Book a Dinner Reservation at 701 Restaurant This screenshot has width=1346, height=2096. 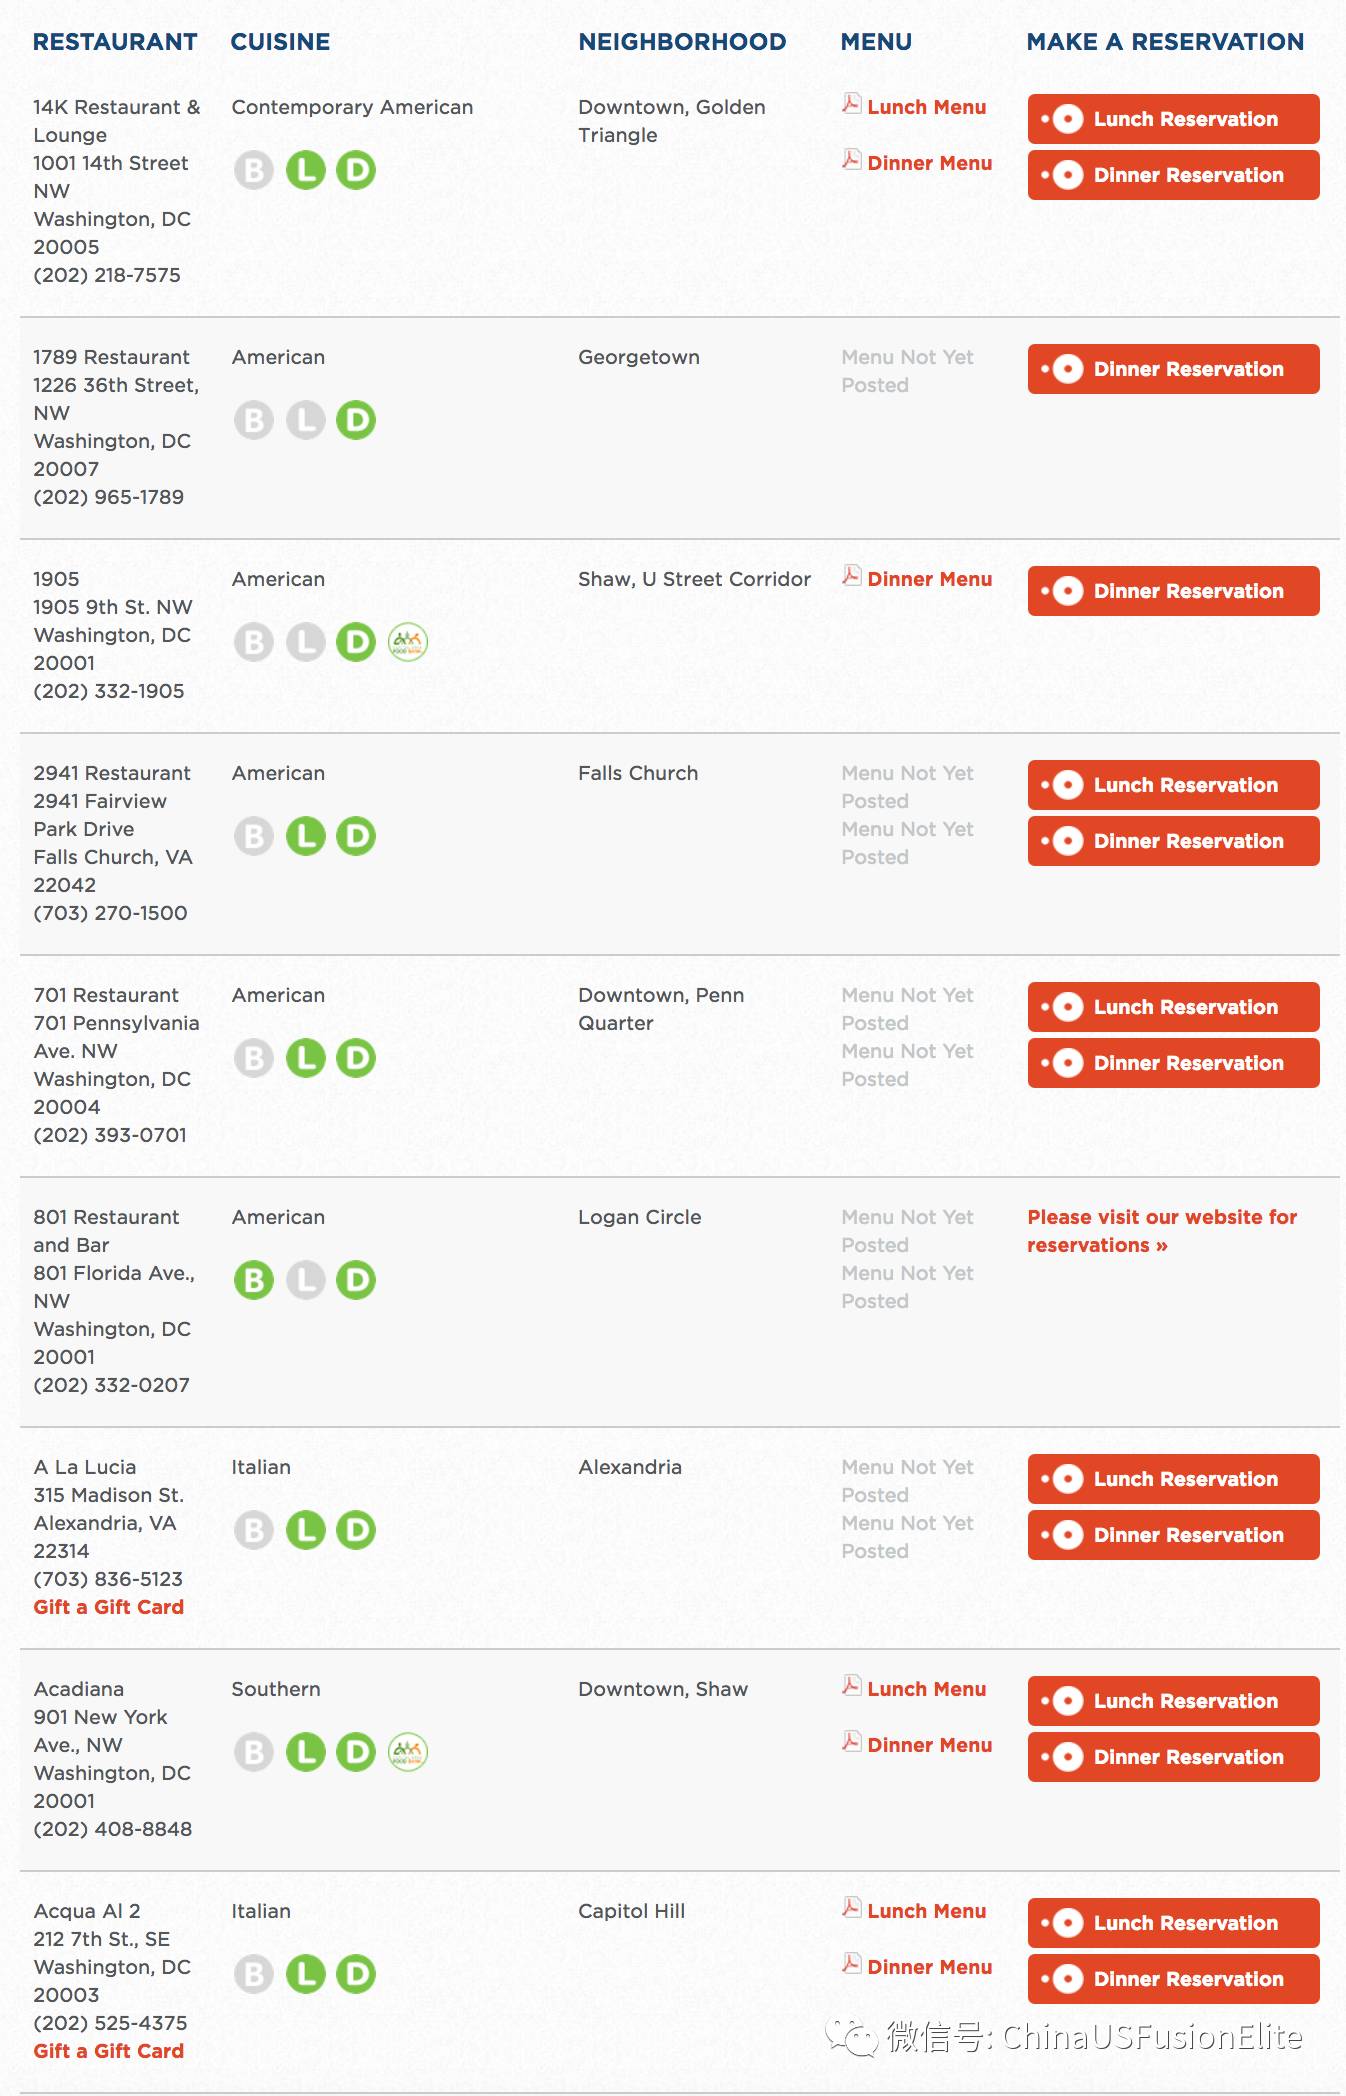(1174, 1063)
